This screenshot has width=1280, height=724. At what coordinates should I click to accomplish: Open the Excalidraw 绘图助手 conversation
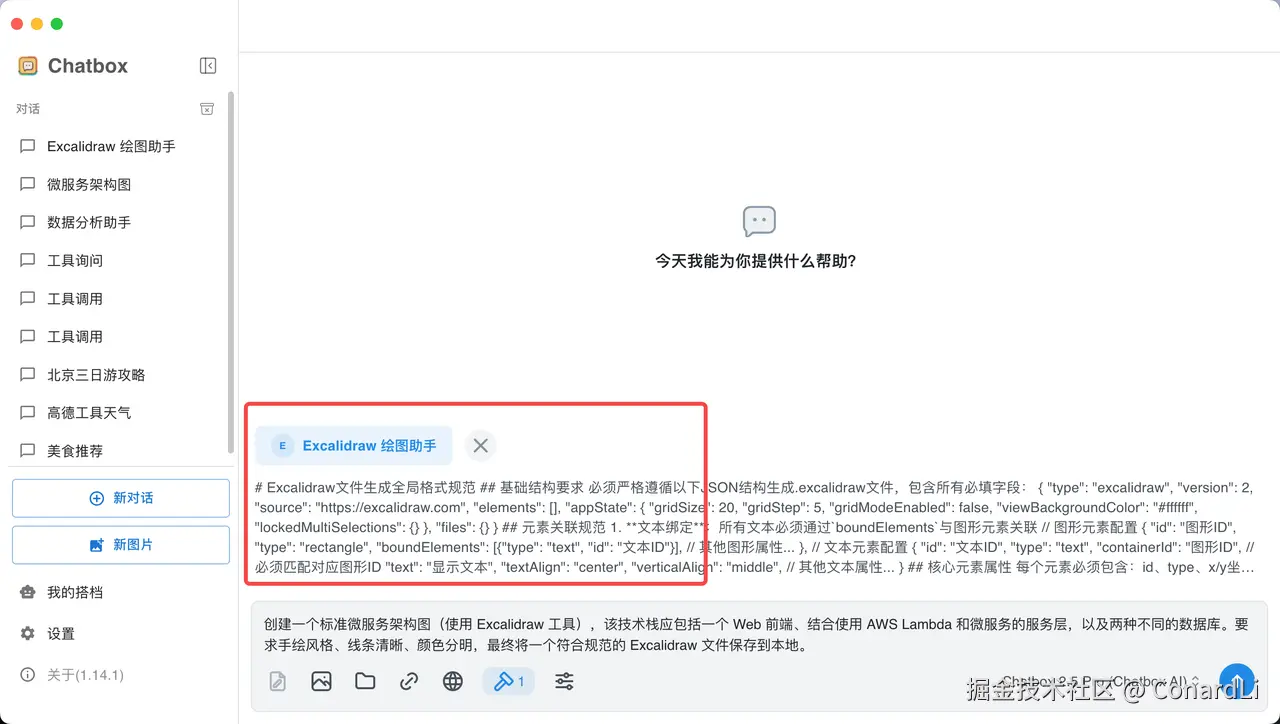119,146
